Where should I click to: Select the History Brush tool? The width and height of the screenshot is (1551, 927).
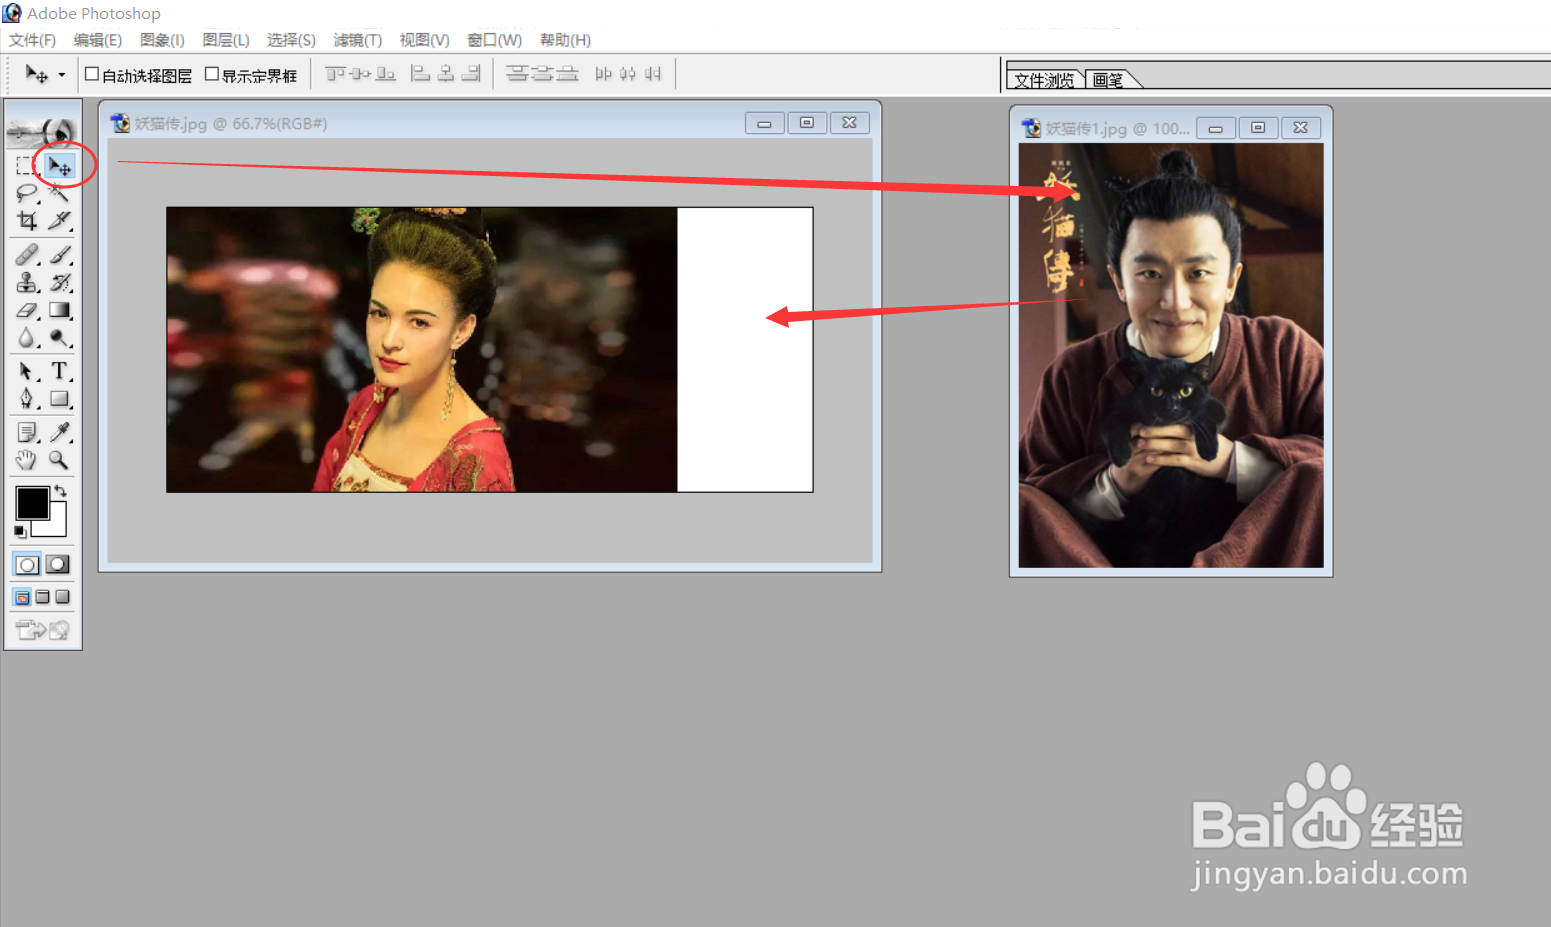point(60,283)
